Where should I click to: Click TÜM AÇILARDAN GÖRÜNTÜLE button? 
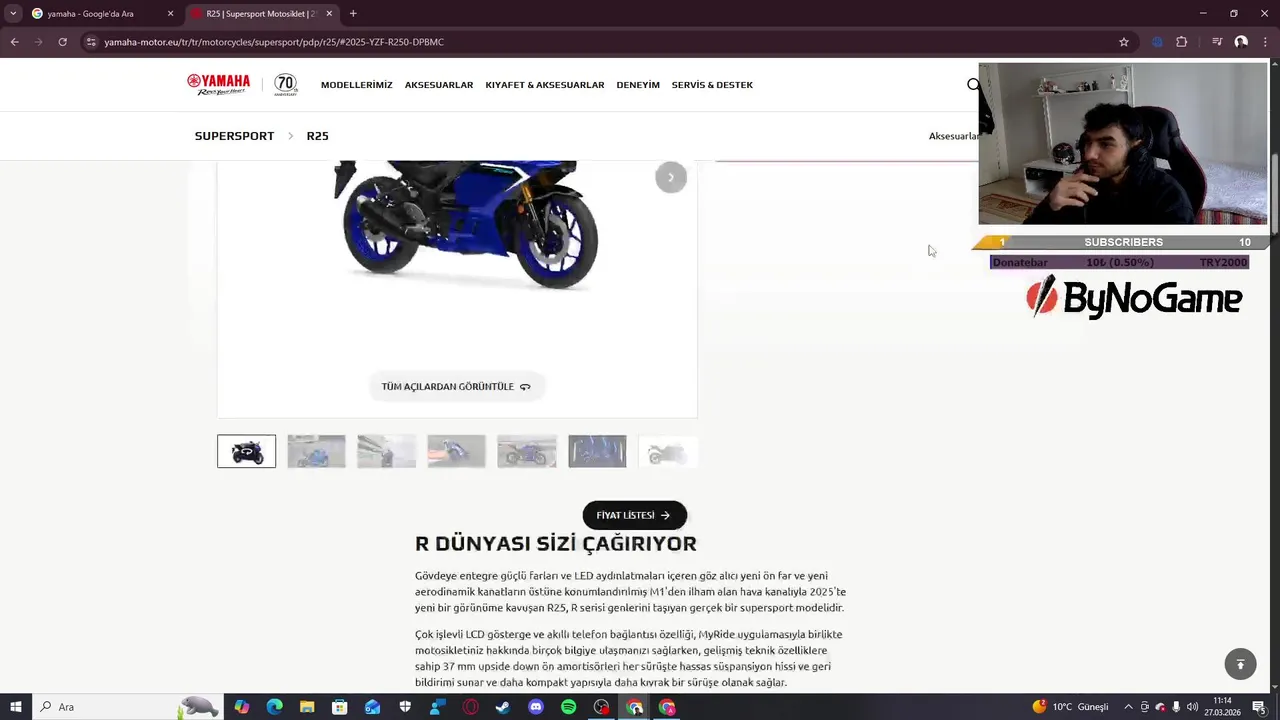(456, 386)
